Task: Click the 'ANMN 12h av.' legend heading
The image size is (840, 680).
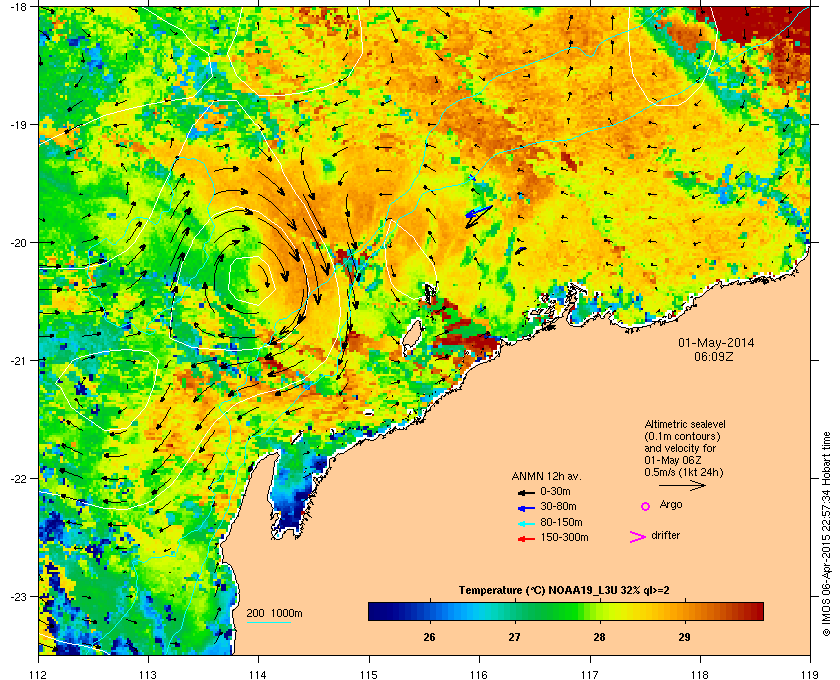Action: tap(546, 476)
